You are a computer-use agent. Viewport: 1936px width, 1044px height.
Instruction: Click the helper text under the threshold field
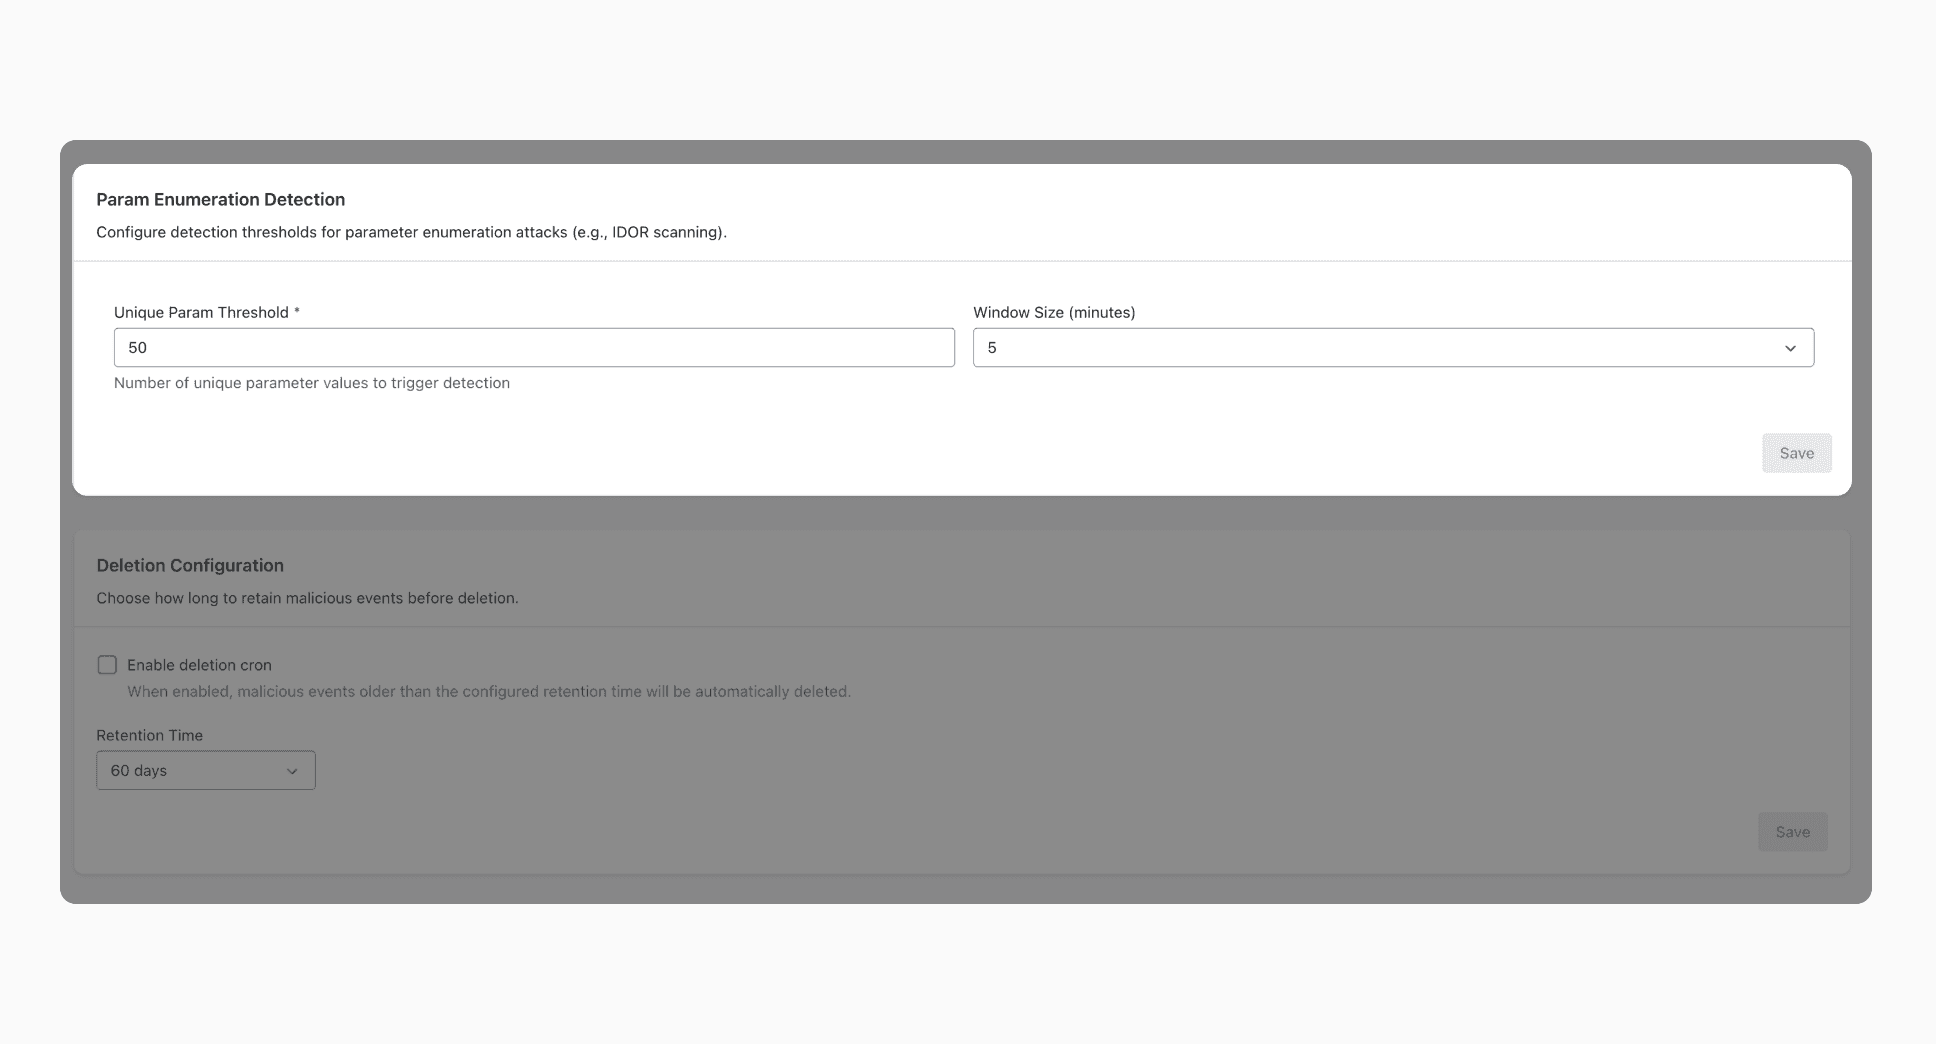[312, 382]
